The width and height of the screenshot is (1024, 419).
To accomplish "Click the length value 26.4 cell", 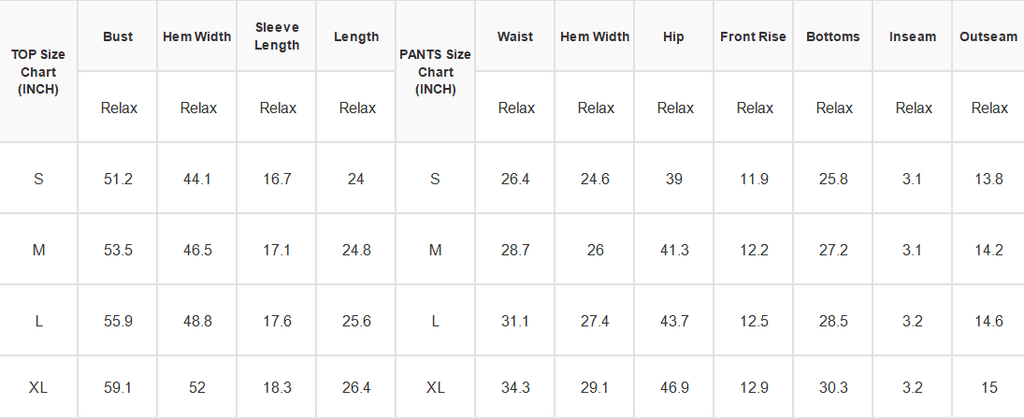I will pos(356,388).
